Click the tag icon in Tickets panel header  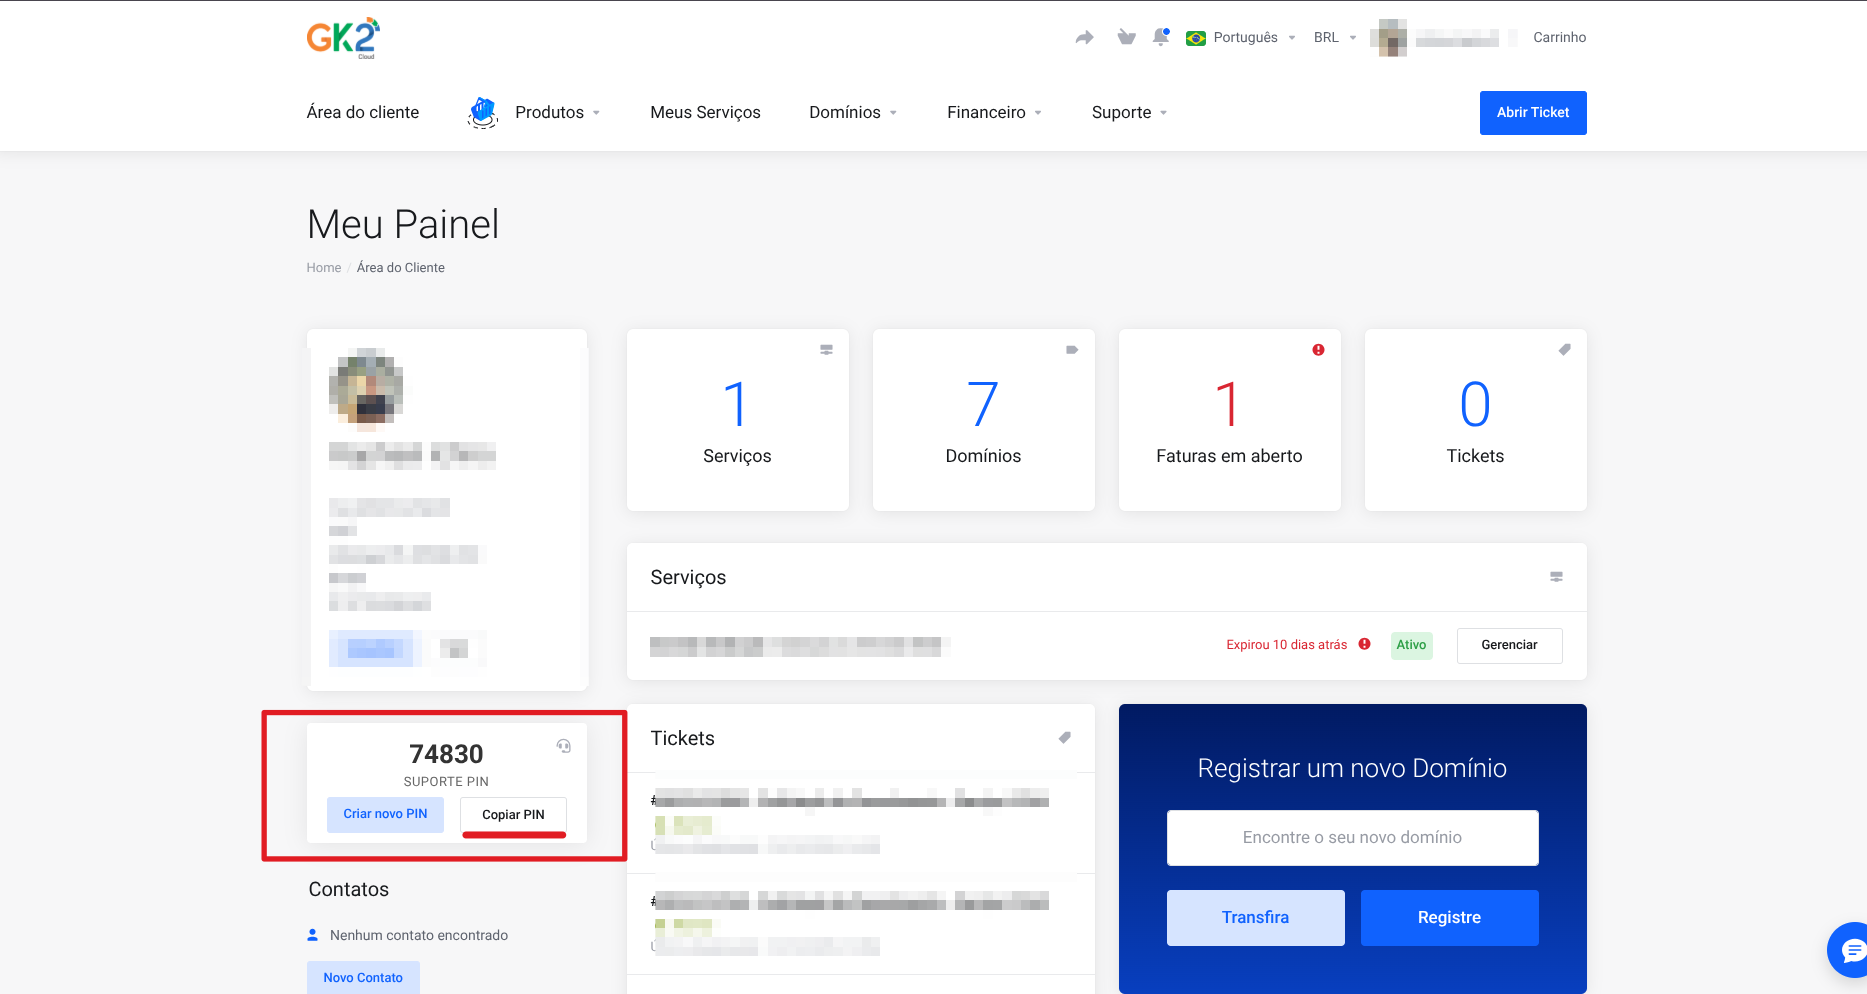click(x=1065, y=738)
